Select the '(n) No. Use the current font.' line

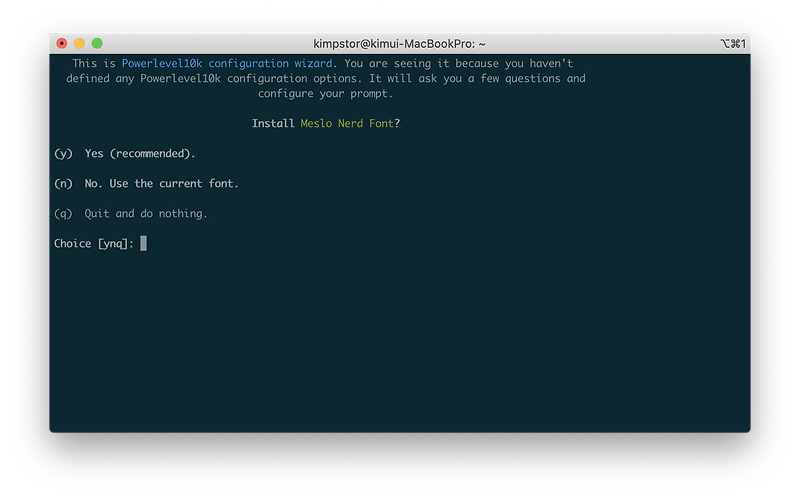pyautogui.click(x=146, y=184)
